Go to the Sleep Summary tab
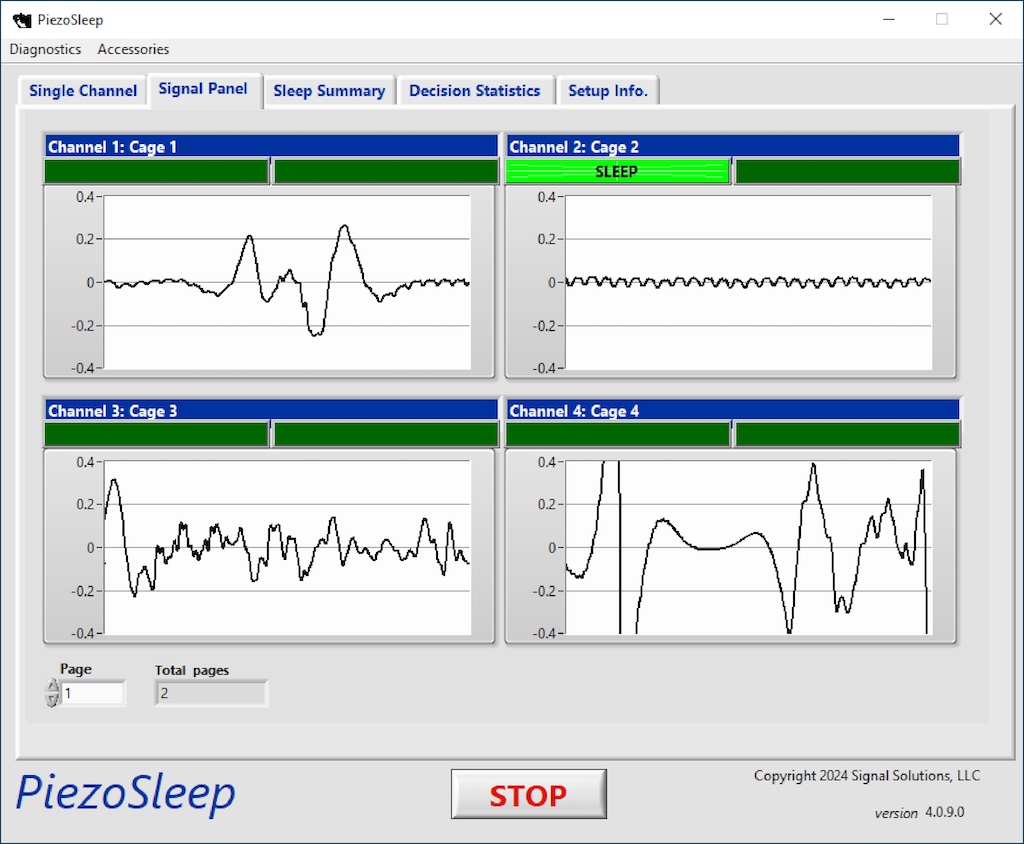The height and width of the screenshot is (844, 1024). (329, 91)
